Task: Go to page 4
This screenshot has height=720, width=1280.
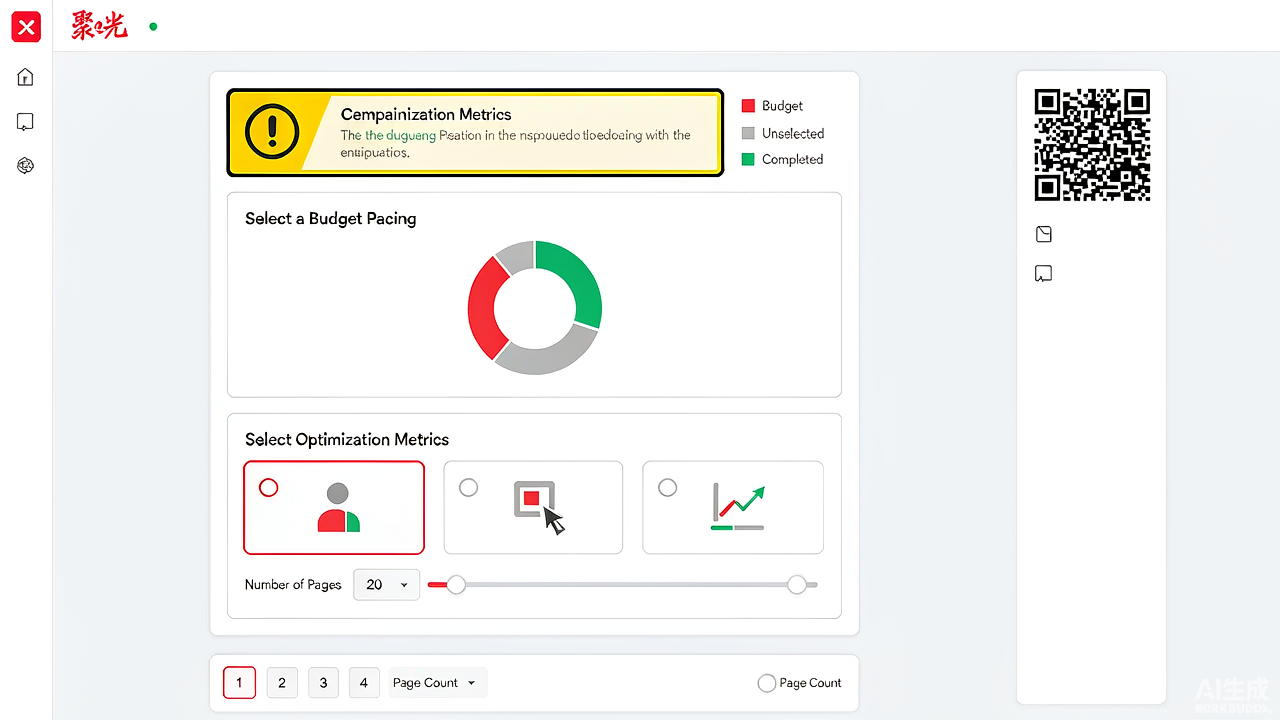Action: pyautogui.click(x=364, y=683)
